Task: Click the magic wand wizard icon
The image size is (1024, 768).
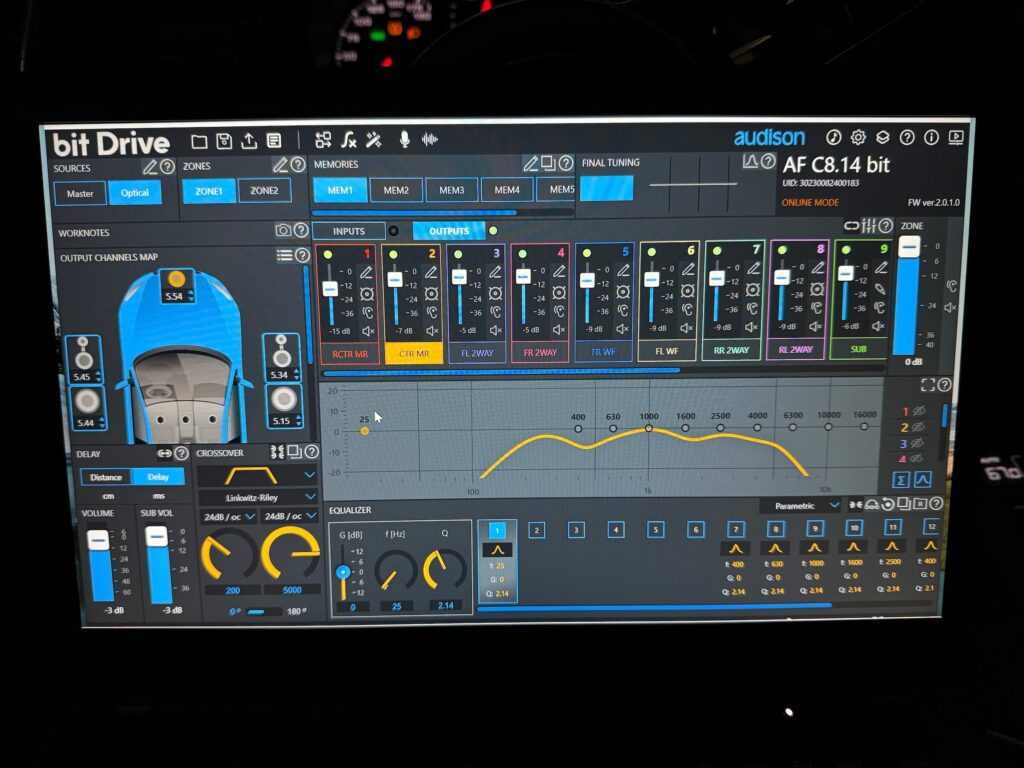Action: coord(374,139)
